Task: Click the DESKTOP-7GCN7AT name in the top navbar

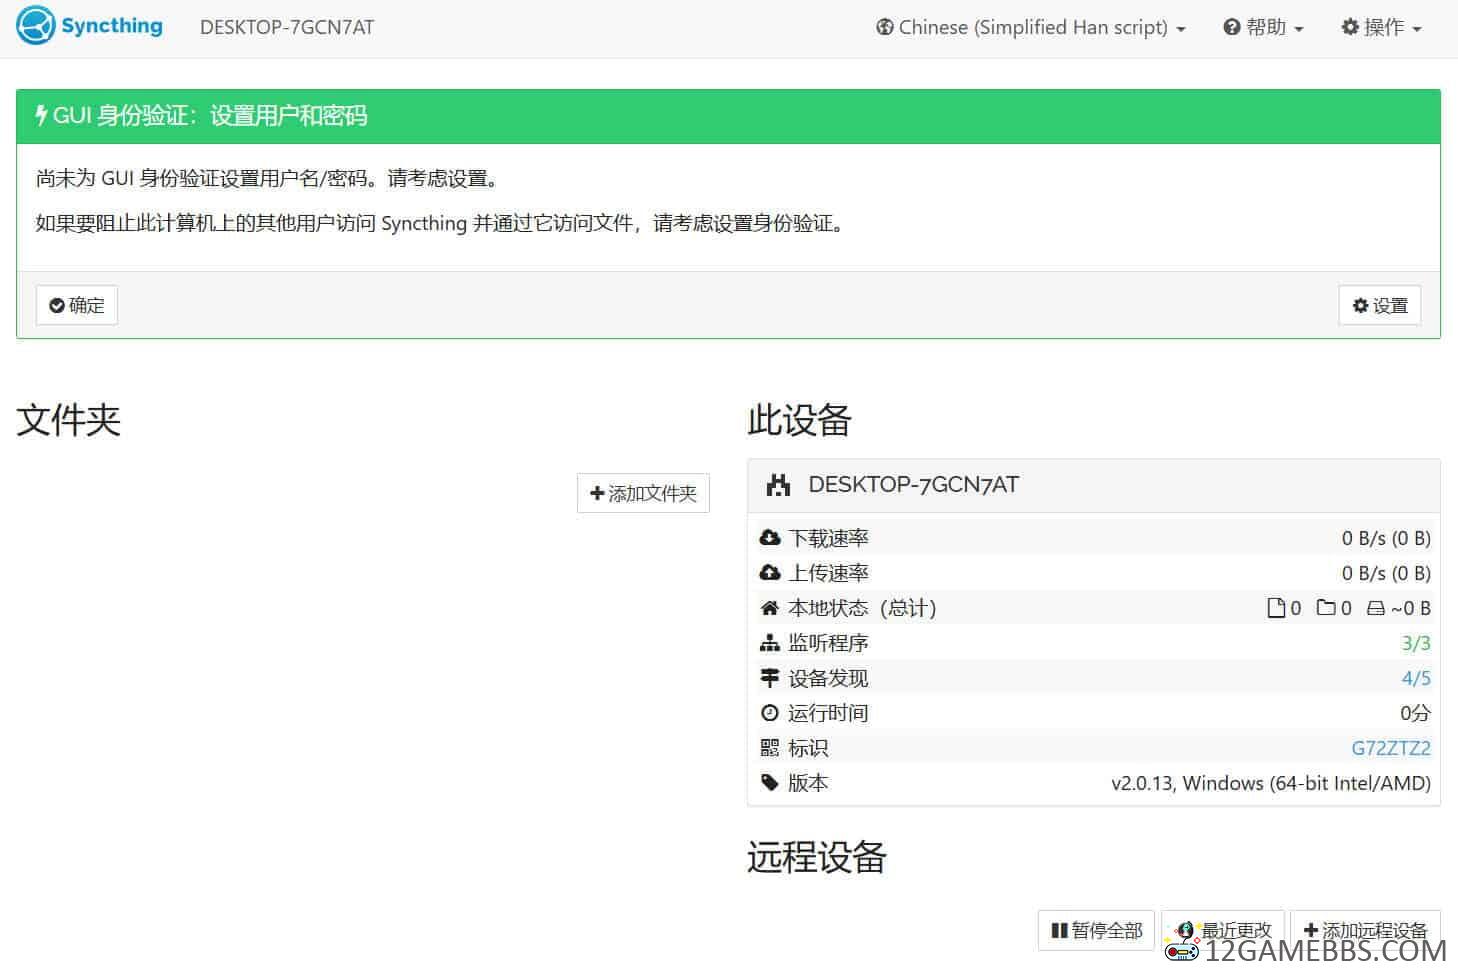Action: [x=287, y=28]
